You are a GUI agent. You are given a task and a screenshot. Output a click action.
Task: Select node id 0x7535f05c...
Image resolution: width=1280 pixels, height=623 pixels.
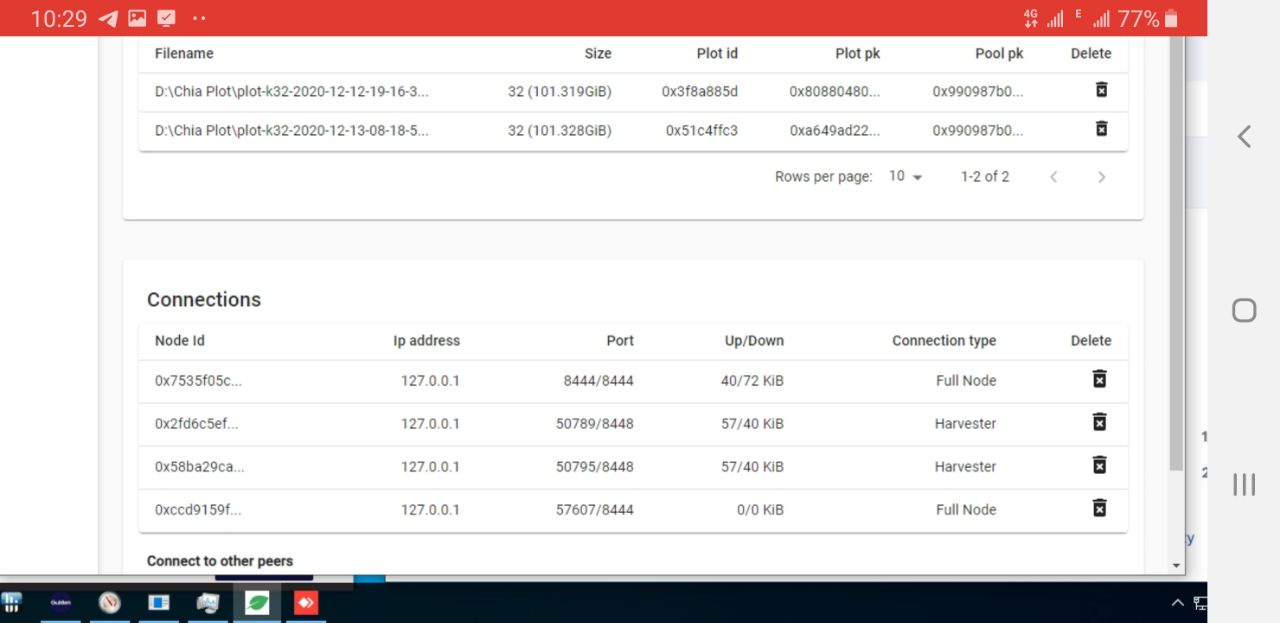[x=198, y=380]
